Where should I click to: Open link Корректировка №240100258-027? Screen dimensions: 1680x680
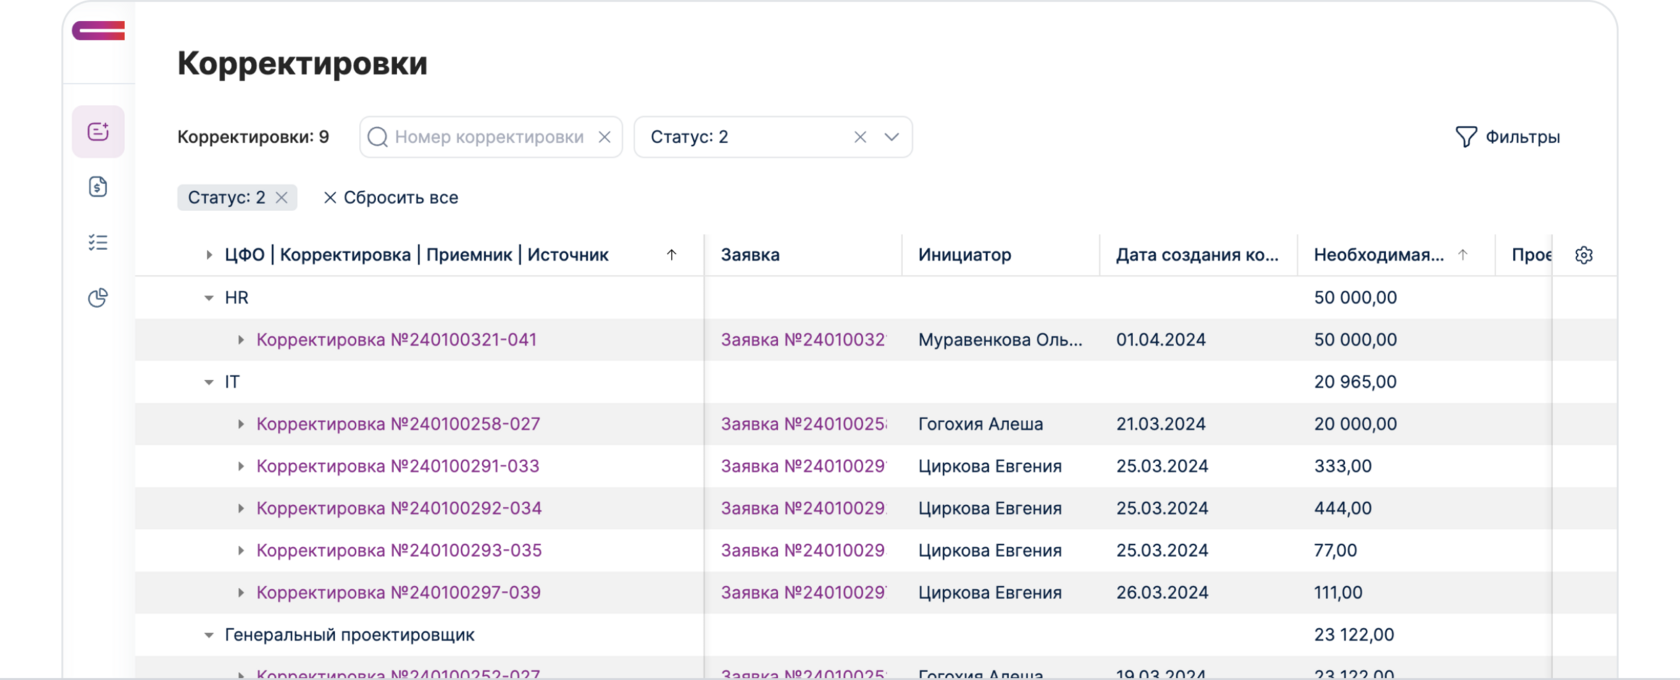coord(398,424)
